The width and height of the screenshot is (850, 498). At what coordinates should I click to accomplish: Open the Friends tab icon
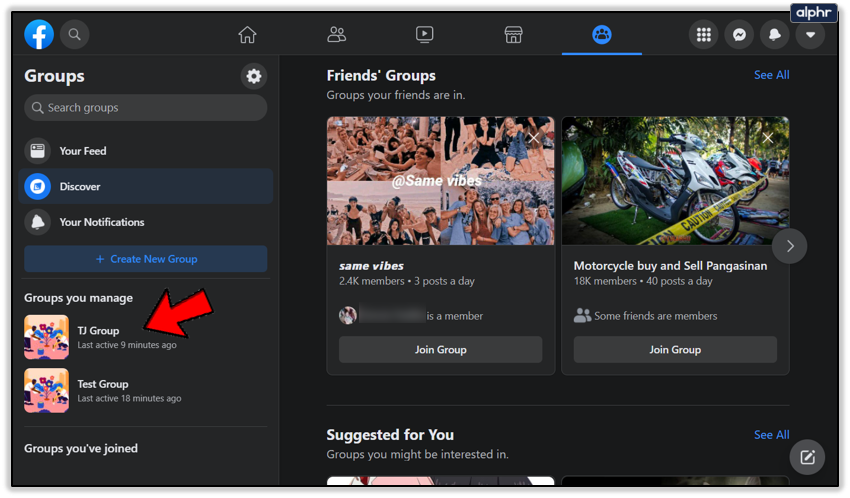coord(336,35)
